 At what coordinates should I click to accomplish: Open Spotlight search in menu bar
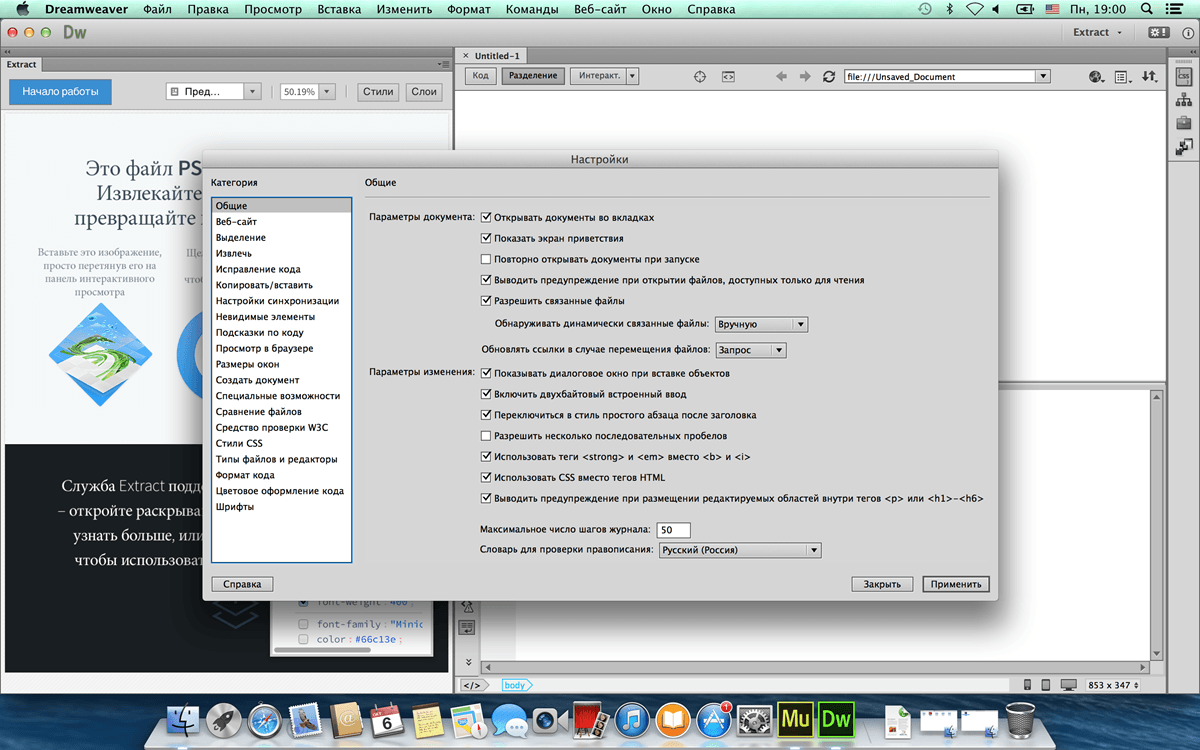[x=1149, y=9]
